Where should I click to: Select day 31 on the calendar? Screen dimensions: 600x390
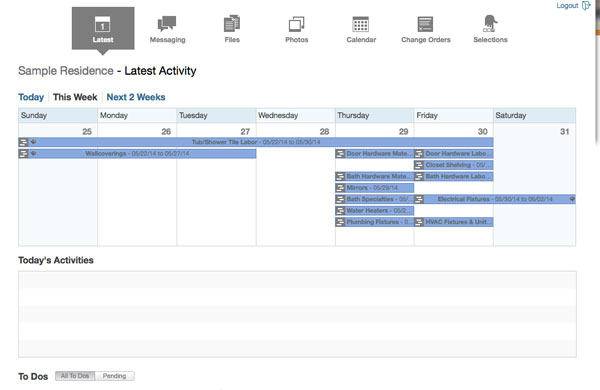564,132
